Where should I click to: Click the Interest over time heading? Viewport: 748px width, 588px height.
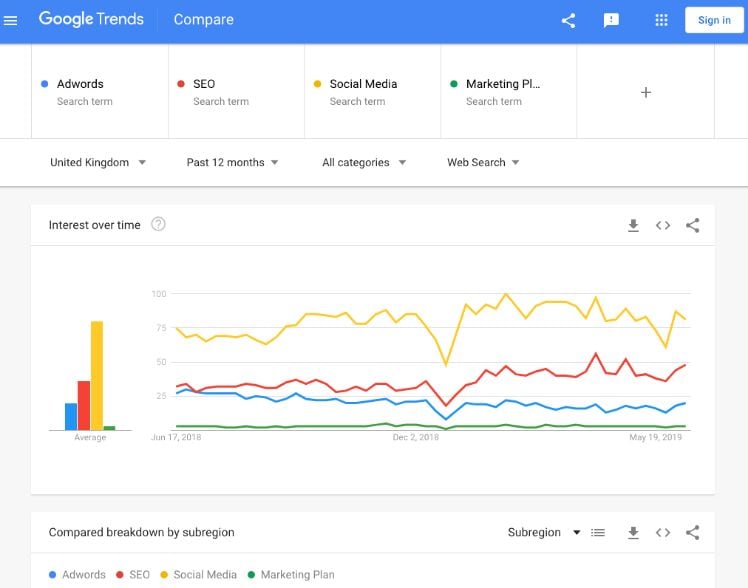[x=94, y=225]
